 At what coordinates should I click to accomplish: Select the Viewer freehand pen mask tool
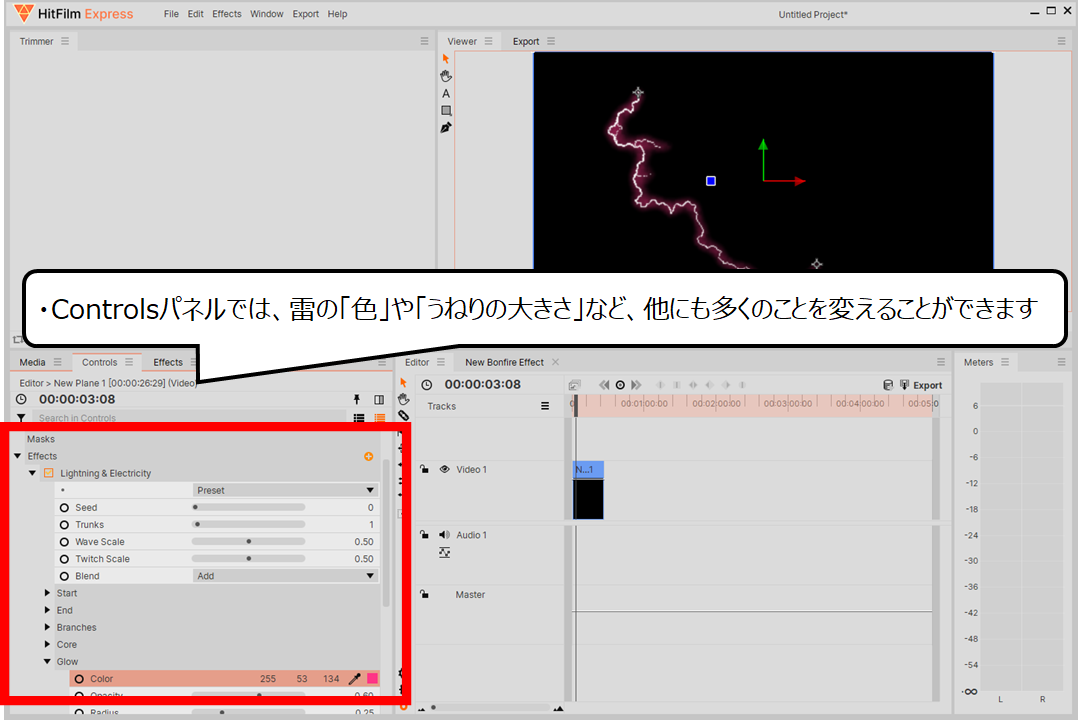pos(446,128)
